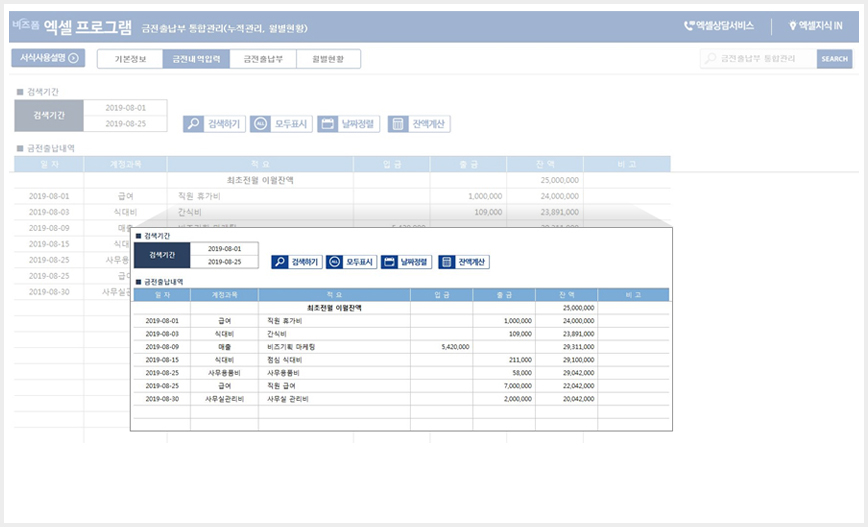Viewport: 868px width, 527px height.
Task: Select background end date cell 2019-08-25 under 검색기간
Action: click(x=126, y=123)
